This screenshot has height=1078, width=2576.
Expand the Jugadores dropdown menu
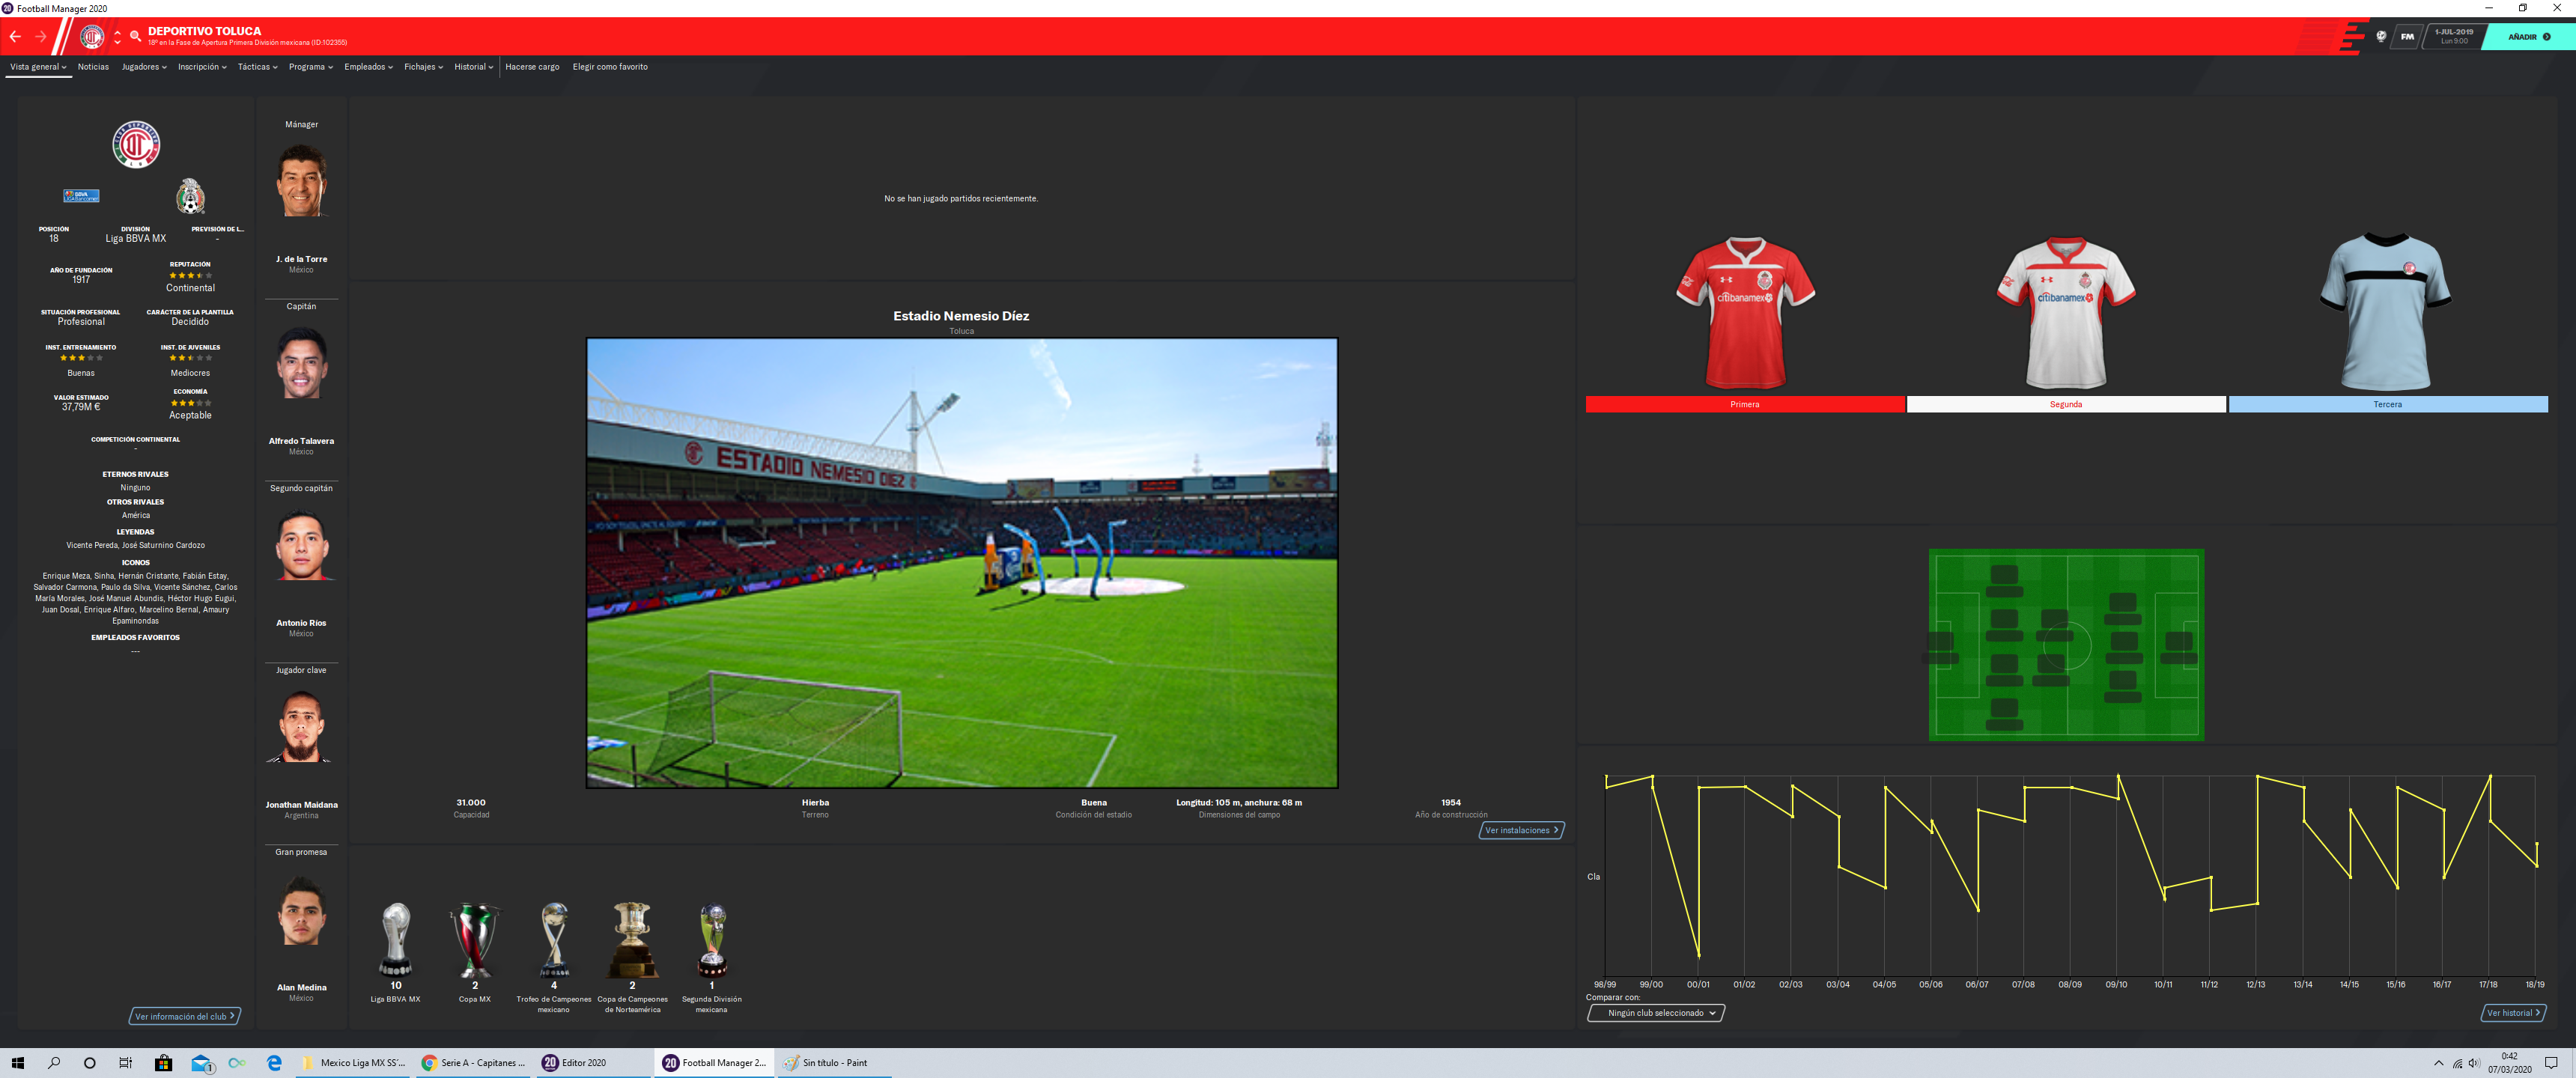tap(144, 67)
